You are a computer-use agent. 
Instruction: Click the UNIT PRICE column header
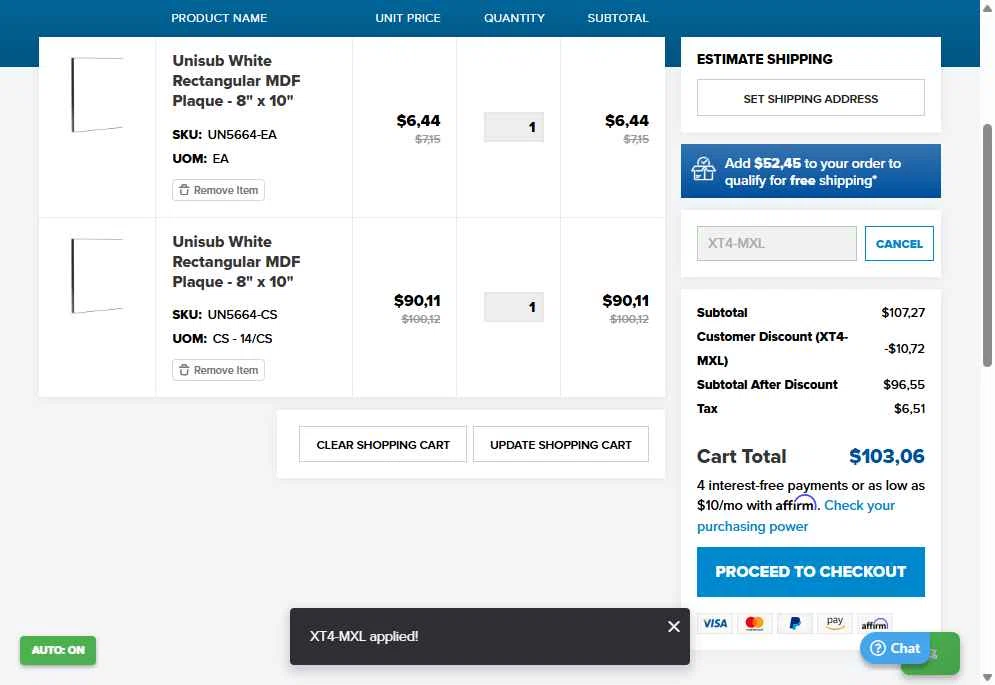coord(407,18)
